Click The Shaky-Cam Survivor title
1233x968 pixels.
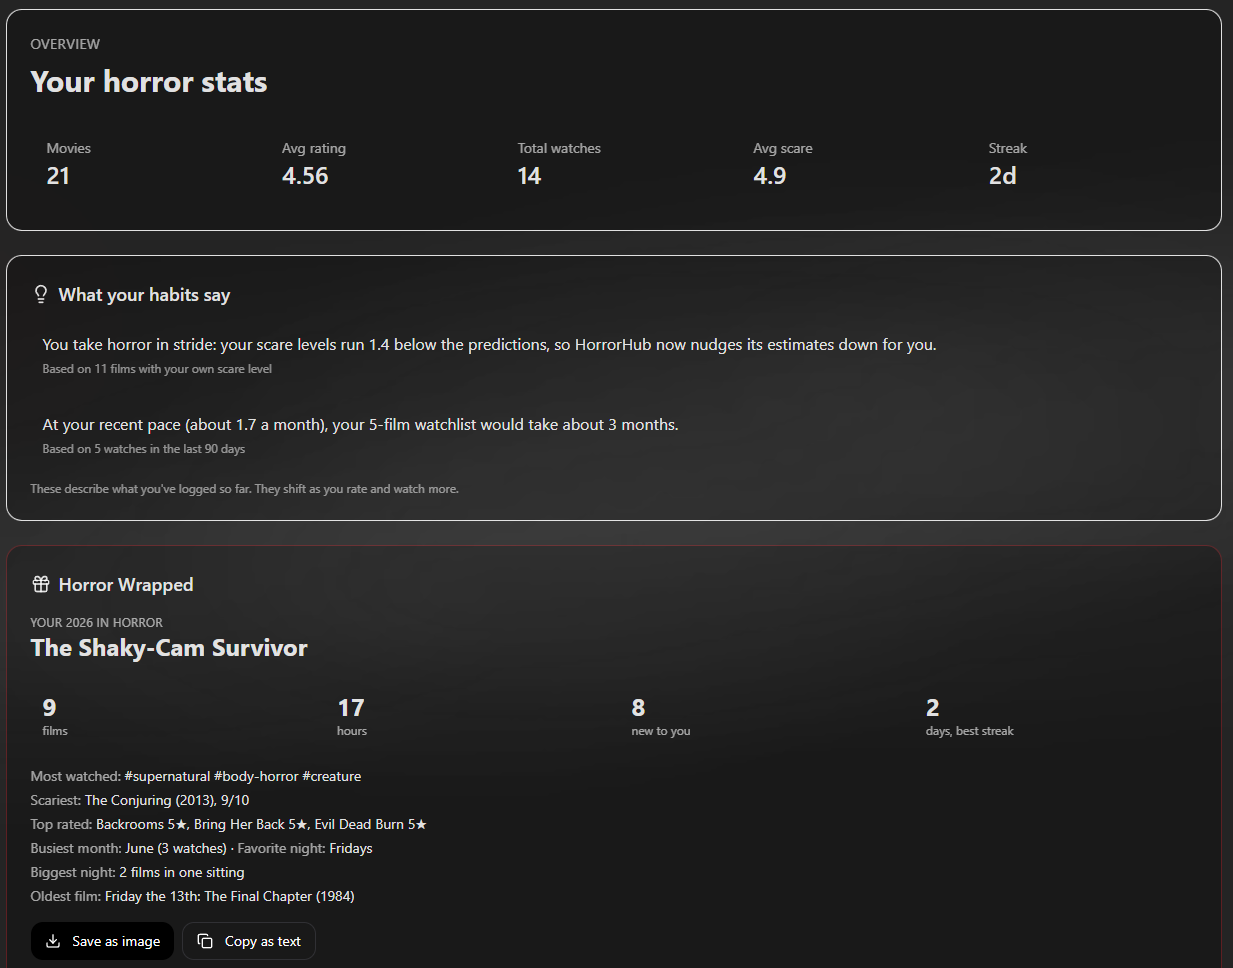pyautogui.click(x=169, y=648)
